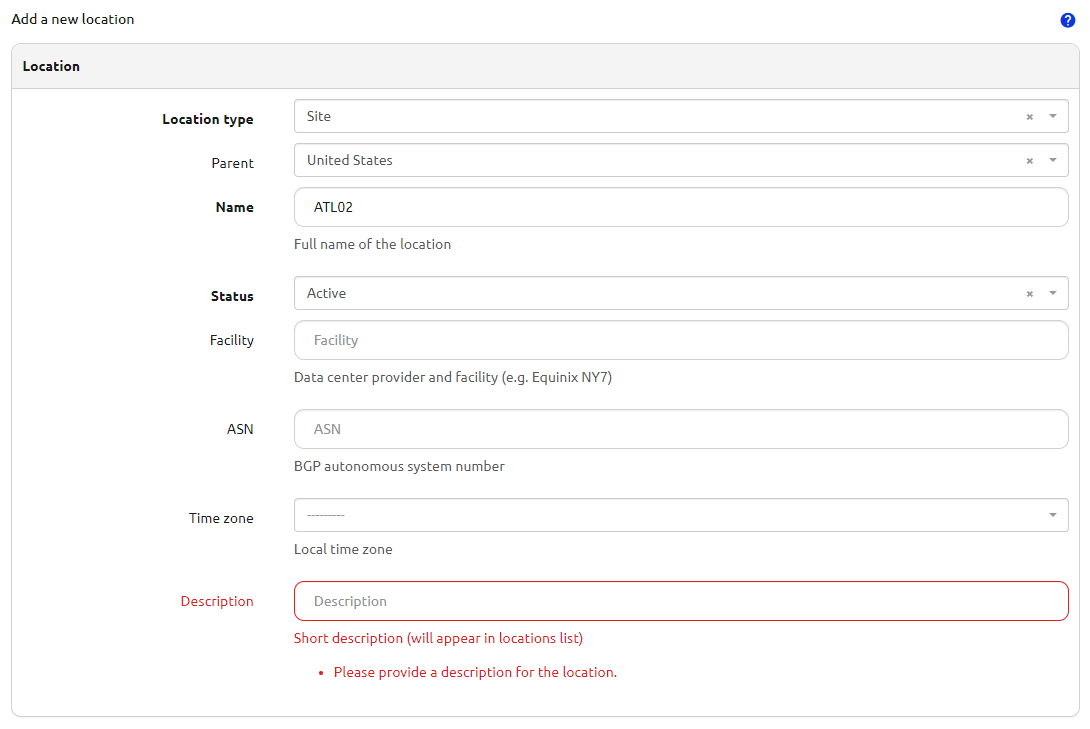
Task: Click the red Description label
Action: click(217, 602)
